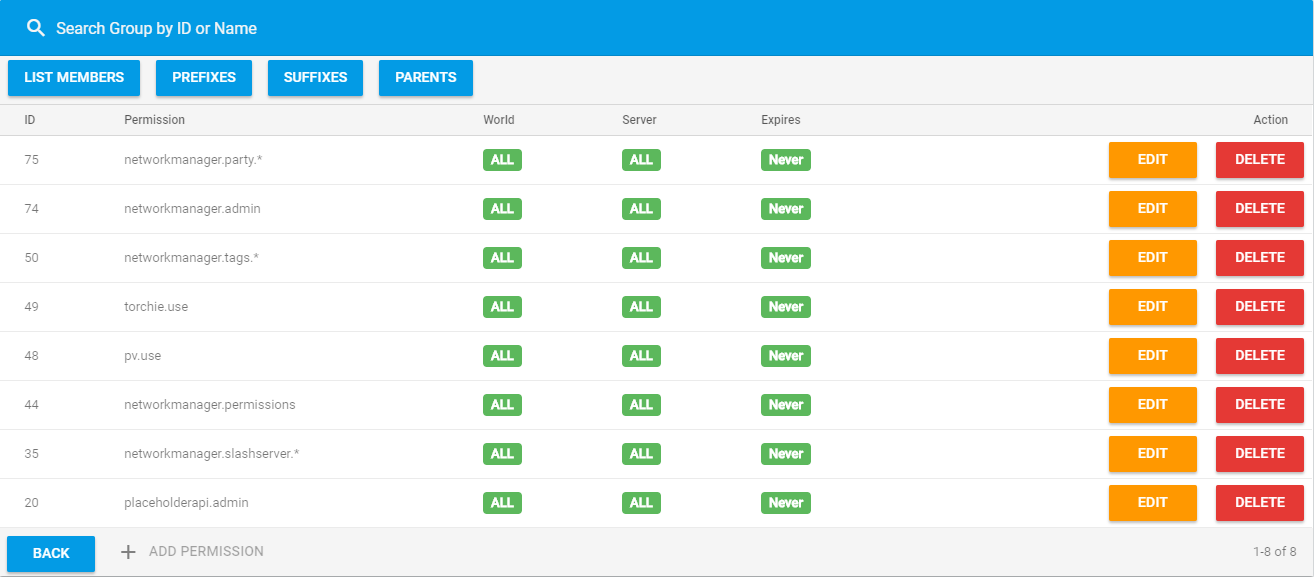Open the Suffixes section

tap(315, 78)
